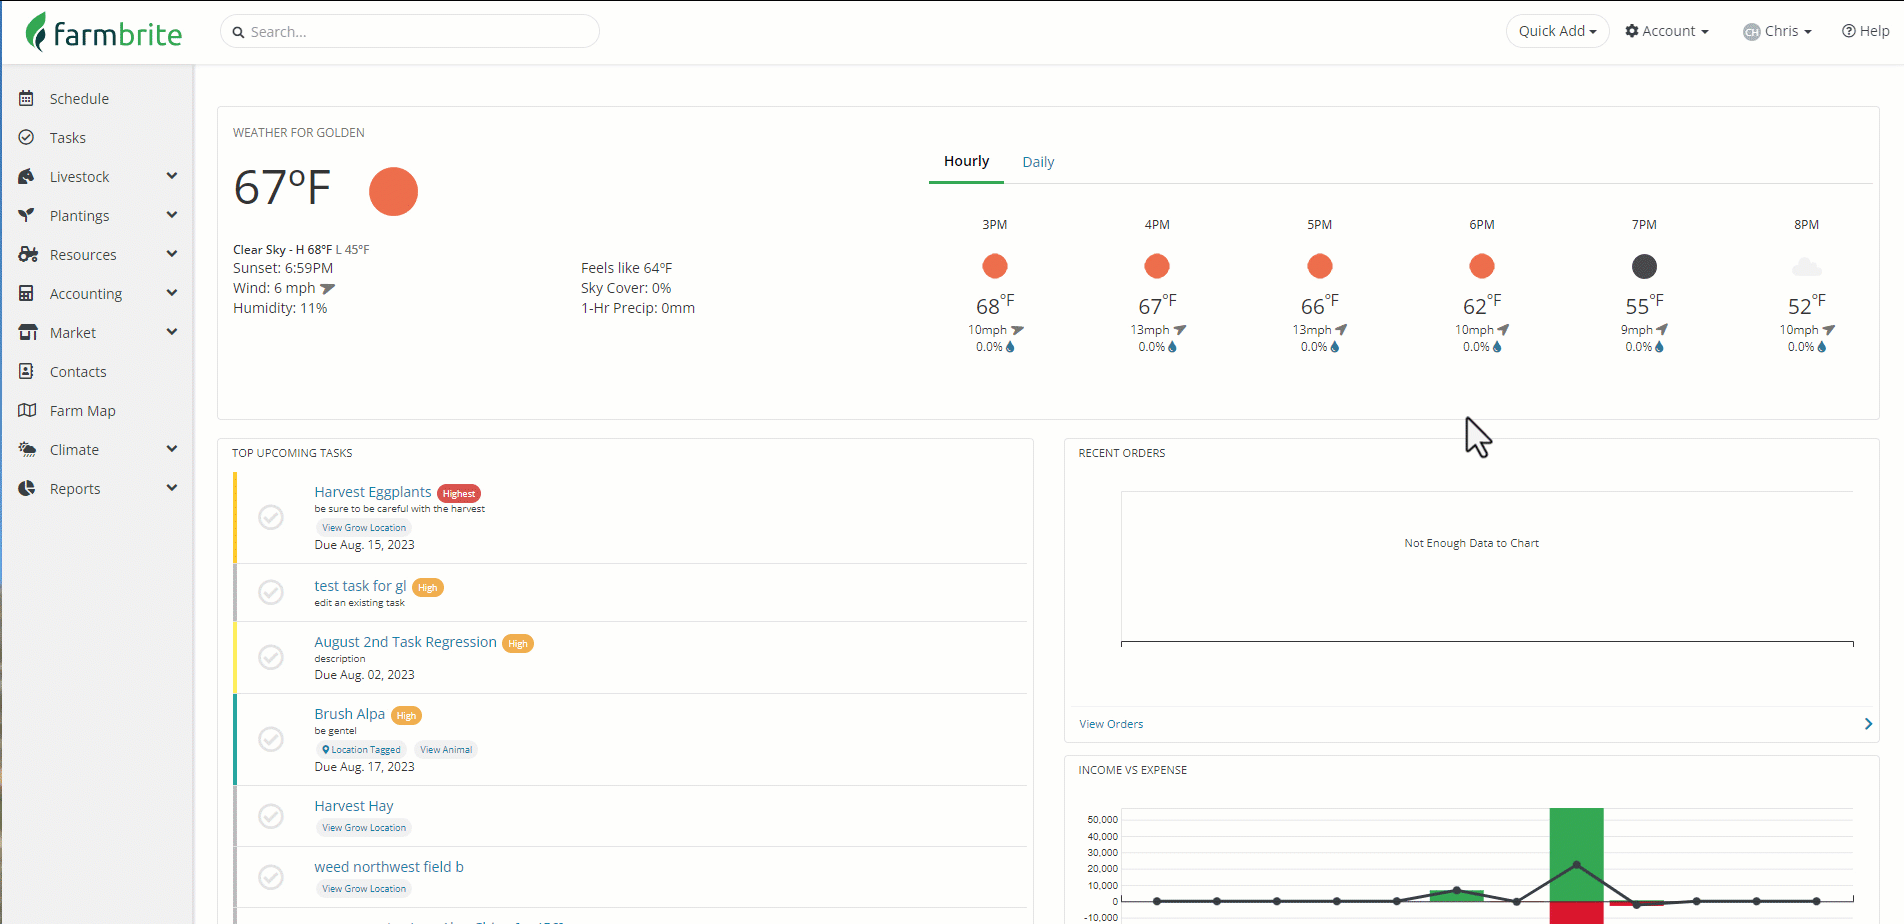Viewport: 1904px width, 924px height.
Task: Open the Contacts icon in sidebar
Action: [x=27, y=371]
